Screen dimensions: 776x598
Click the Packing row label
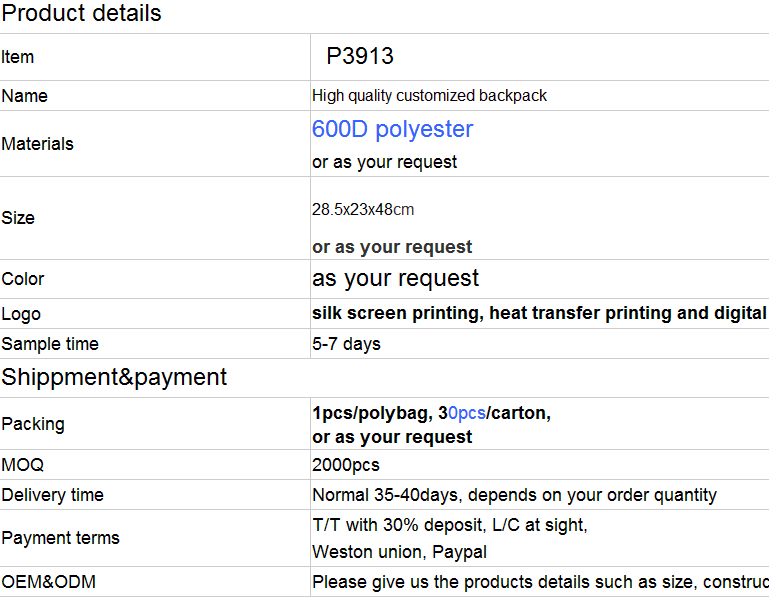click(33, 424)
